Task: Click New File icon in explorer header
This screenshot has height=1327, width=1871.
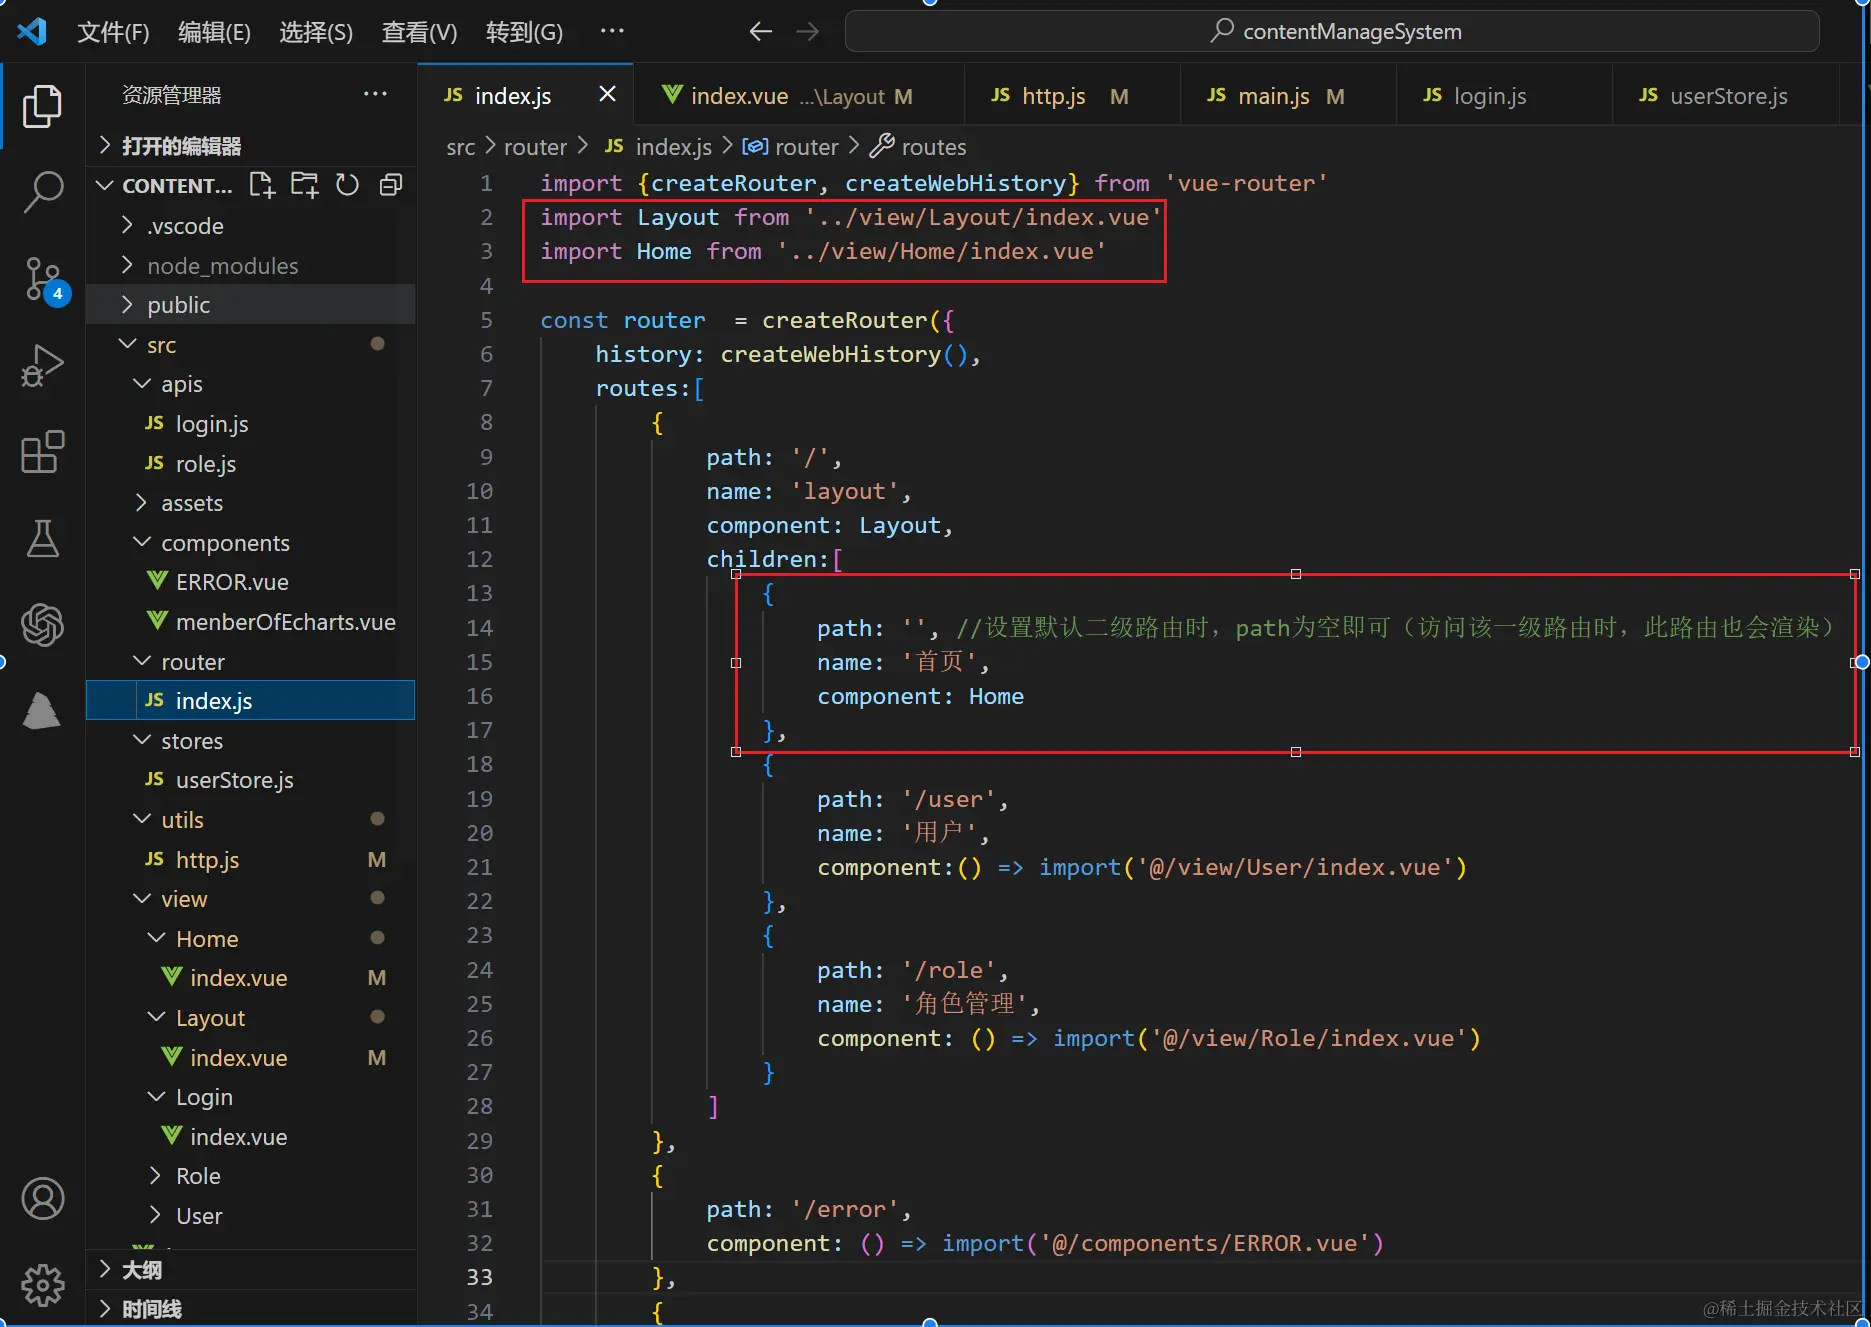Action: coord(262,185)
